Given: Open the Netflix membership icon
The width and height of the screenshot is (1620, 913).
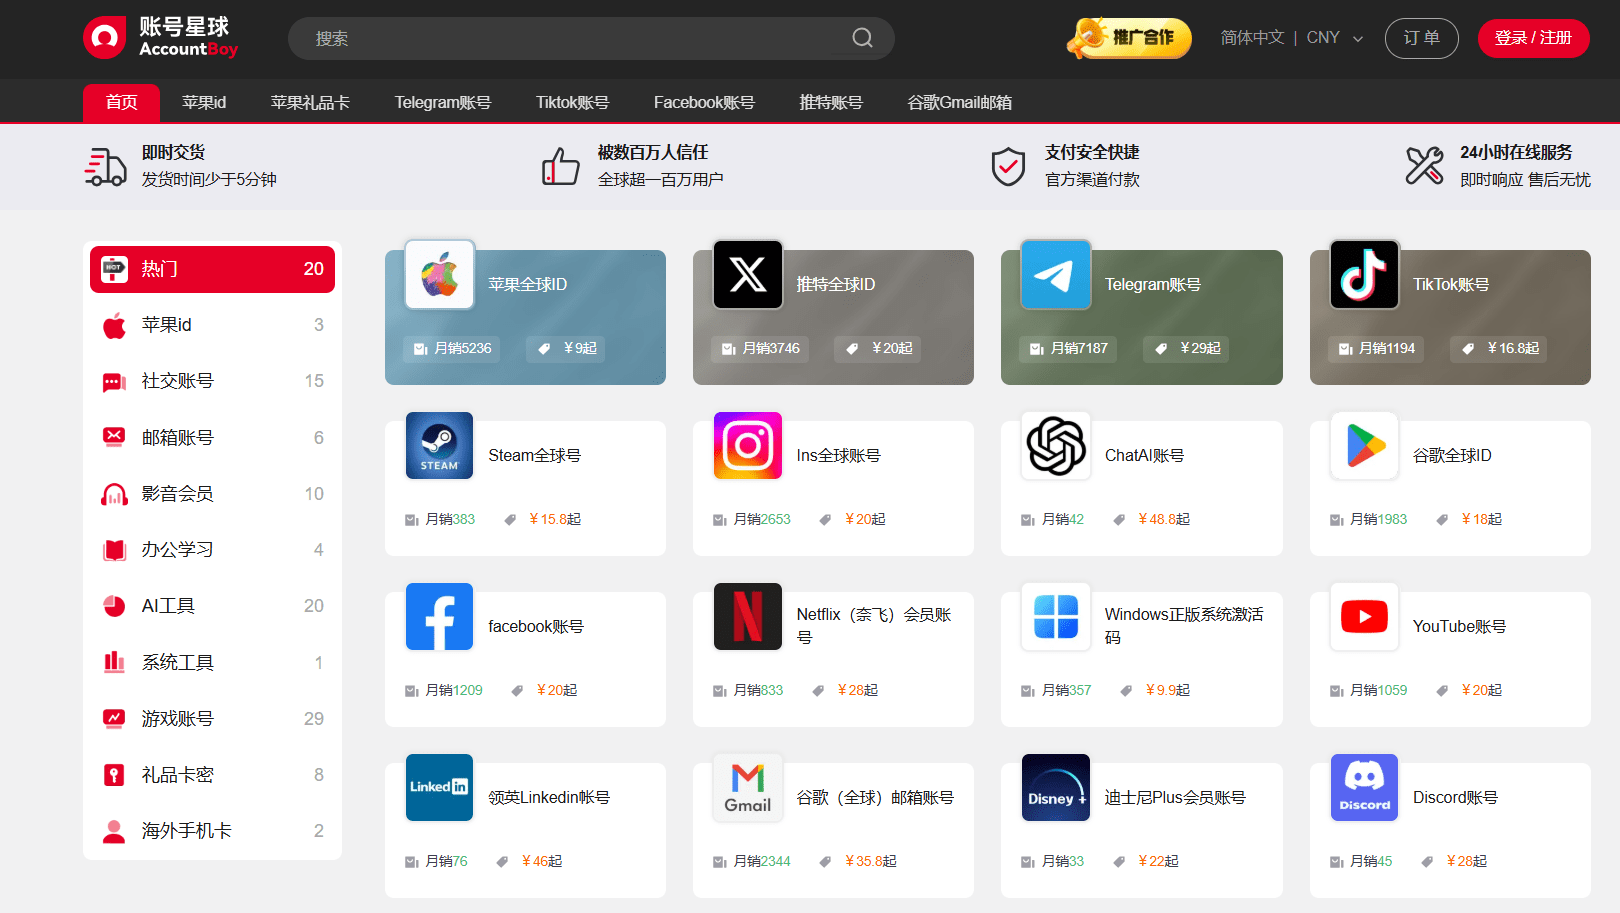Looking at the screenshot, I should click(747, 617).
